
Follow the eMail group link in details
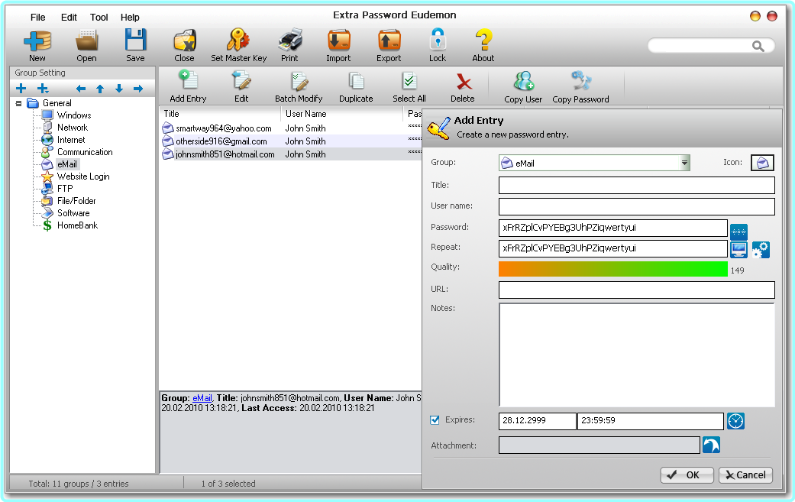[x=202, y=398]
